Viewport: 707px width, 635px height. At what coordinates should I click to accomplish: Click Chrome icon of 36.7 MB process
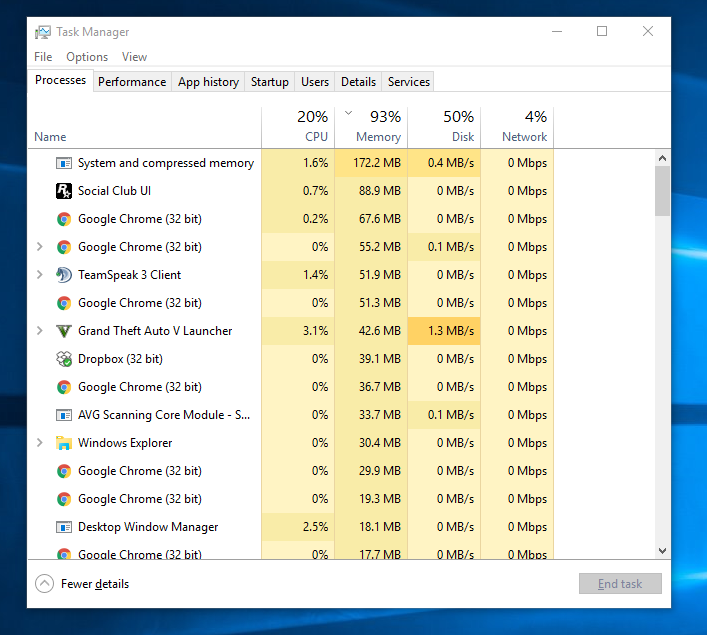[x=64, y=387]
